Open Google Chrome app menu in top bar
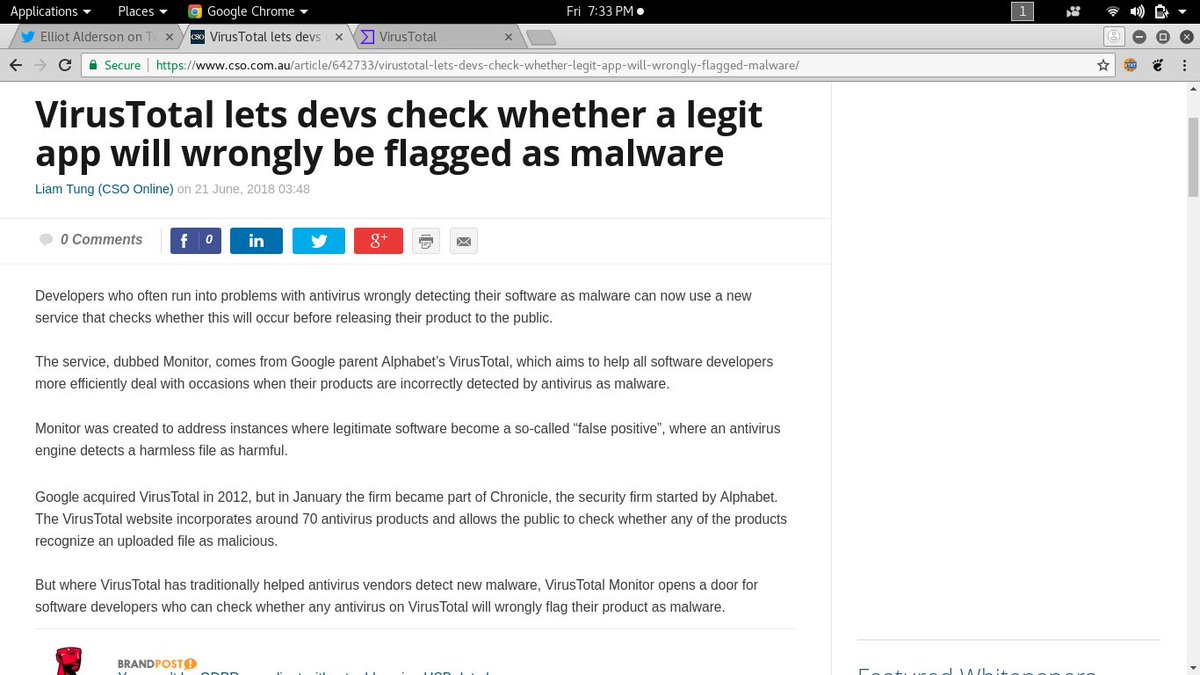 249,11
